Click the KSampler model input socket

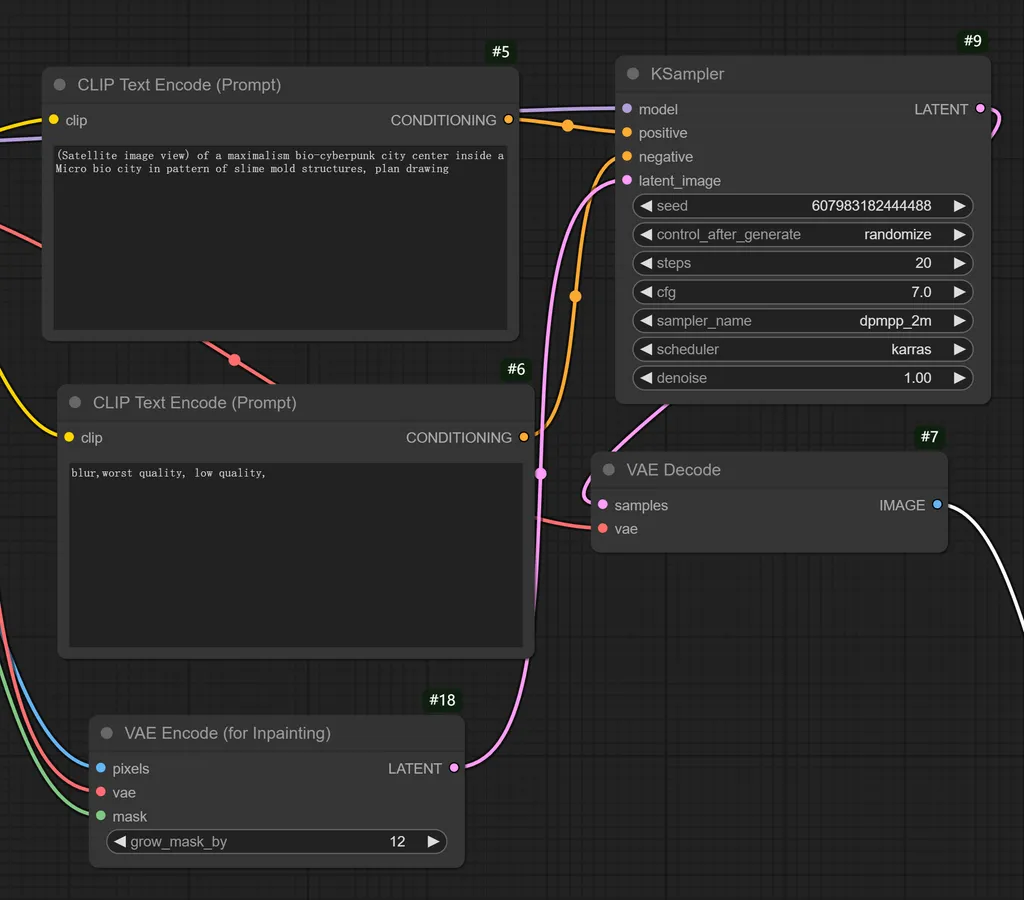click(627, 108)
